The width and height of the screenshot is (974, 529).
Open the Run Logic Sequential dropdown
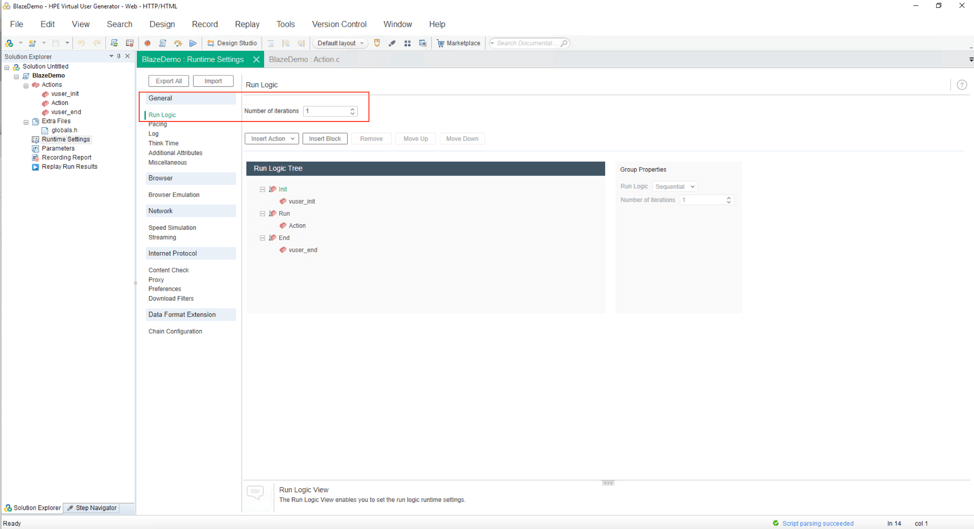point(675,186)
